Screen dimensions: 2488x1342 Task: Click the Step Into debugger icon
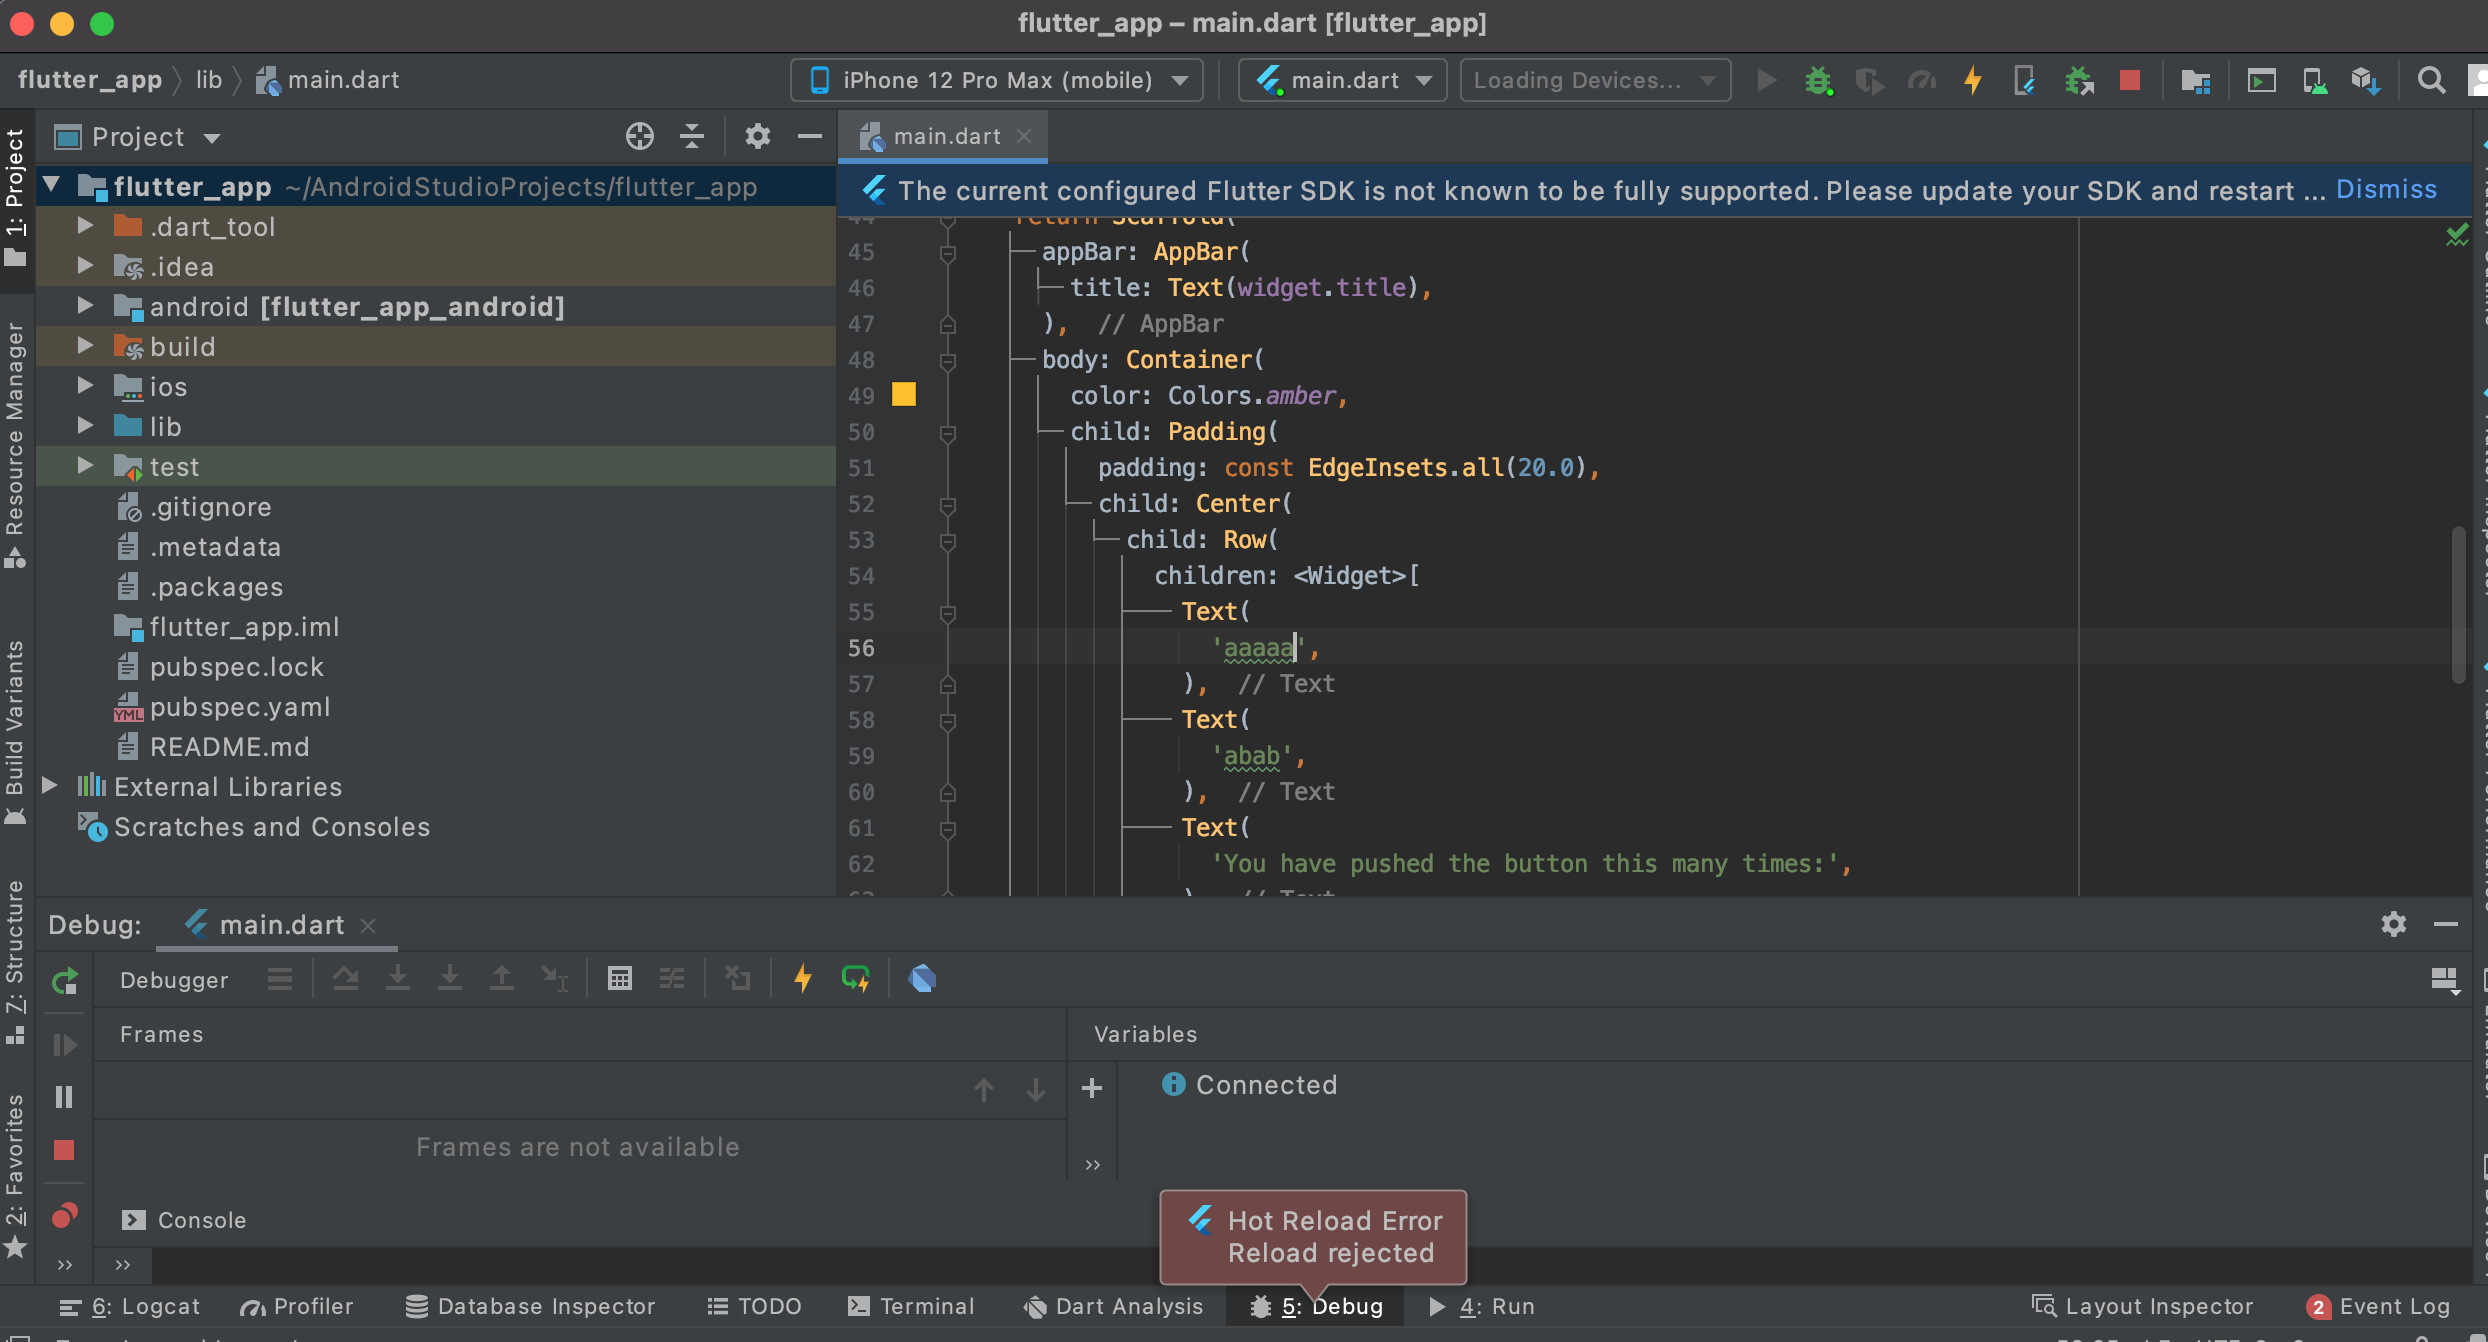398,978
